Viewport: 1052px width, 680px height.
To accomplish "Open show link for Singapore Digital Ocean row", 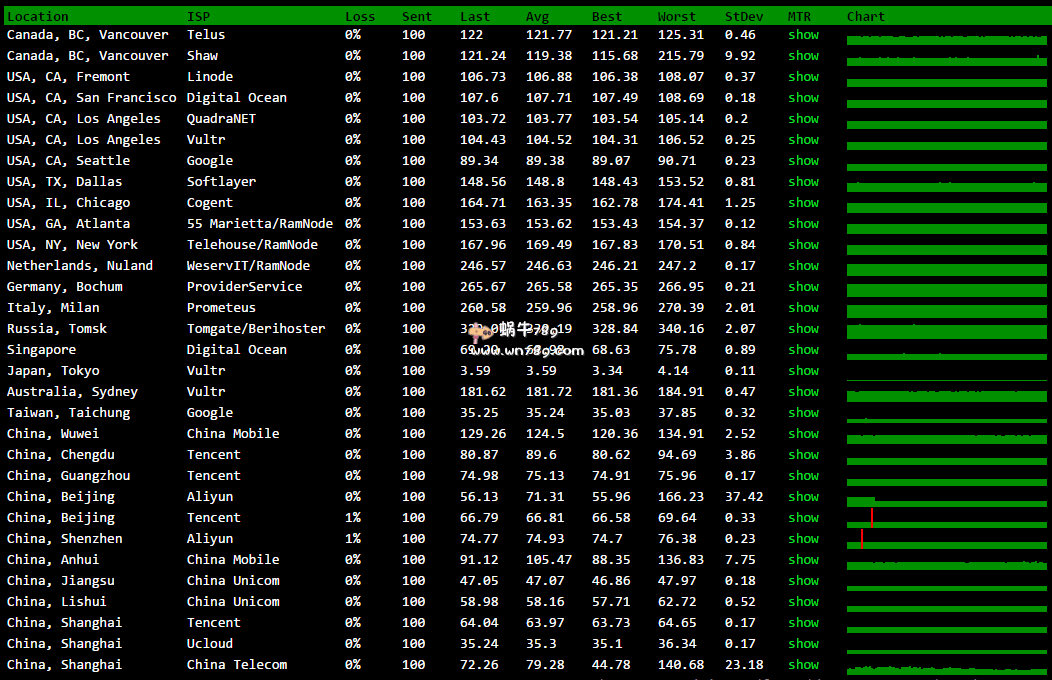I will click(803, 350).
